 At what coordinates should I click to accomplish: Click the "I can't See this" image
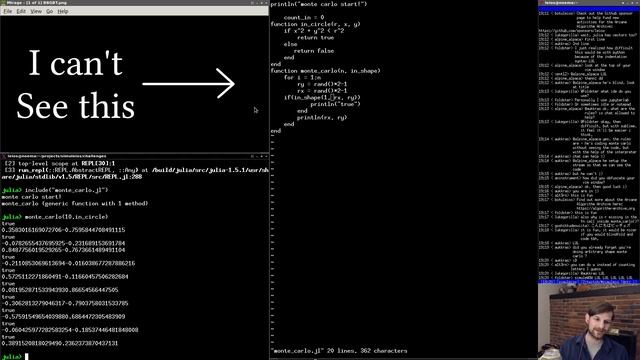coord(134,84)
